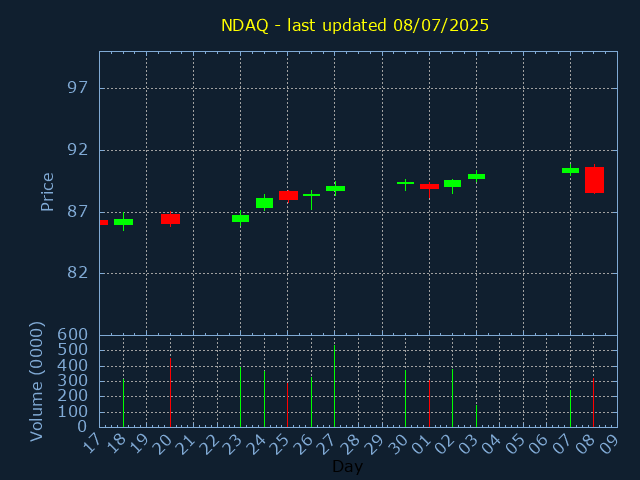Select the day-axis label 05
This screenshot has height=480, width=640.
pos(516,444)
